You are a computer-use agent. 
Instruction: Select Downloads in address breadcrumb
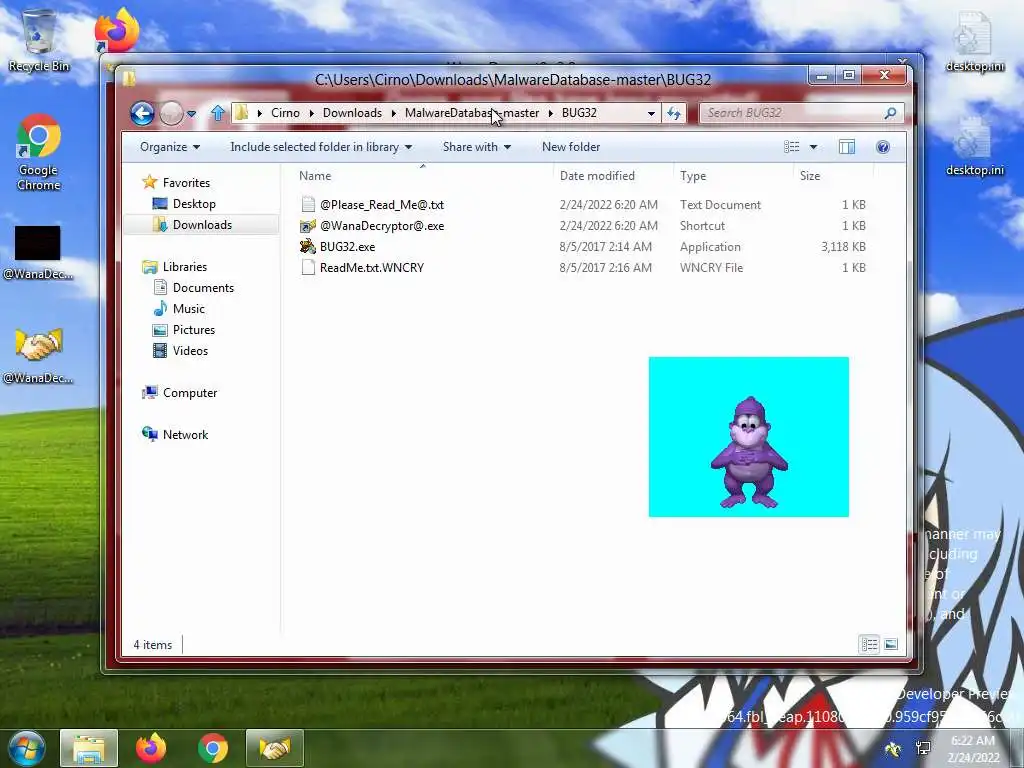point(352,113)
